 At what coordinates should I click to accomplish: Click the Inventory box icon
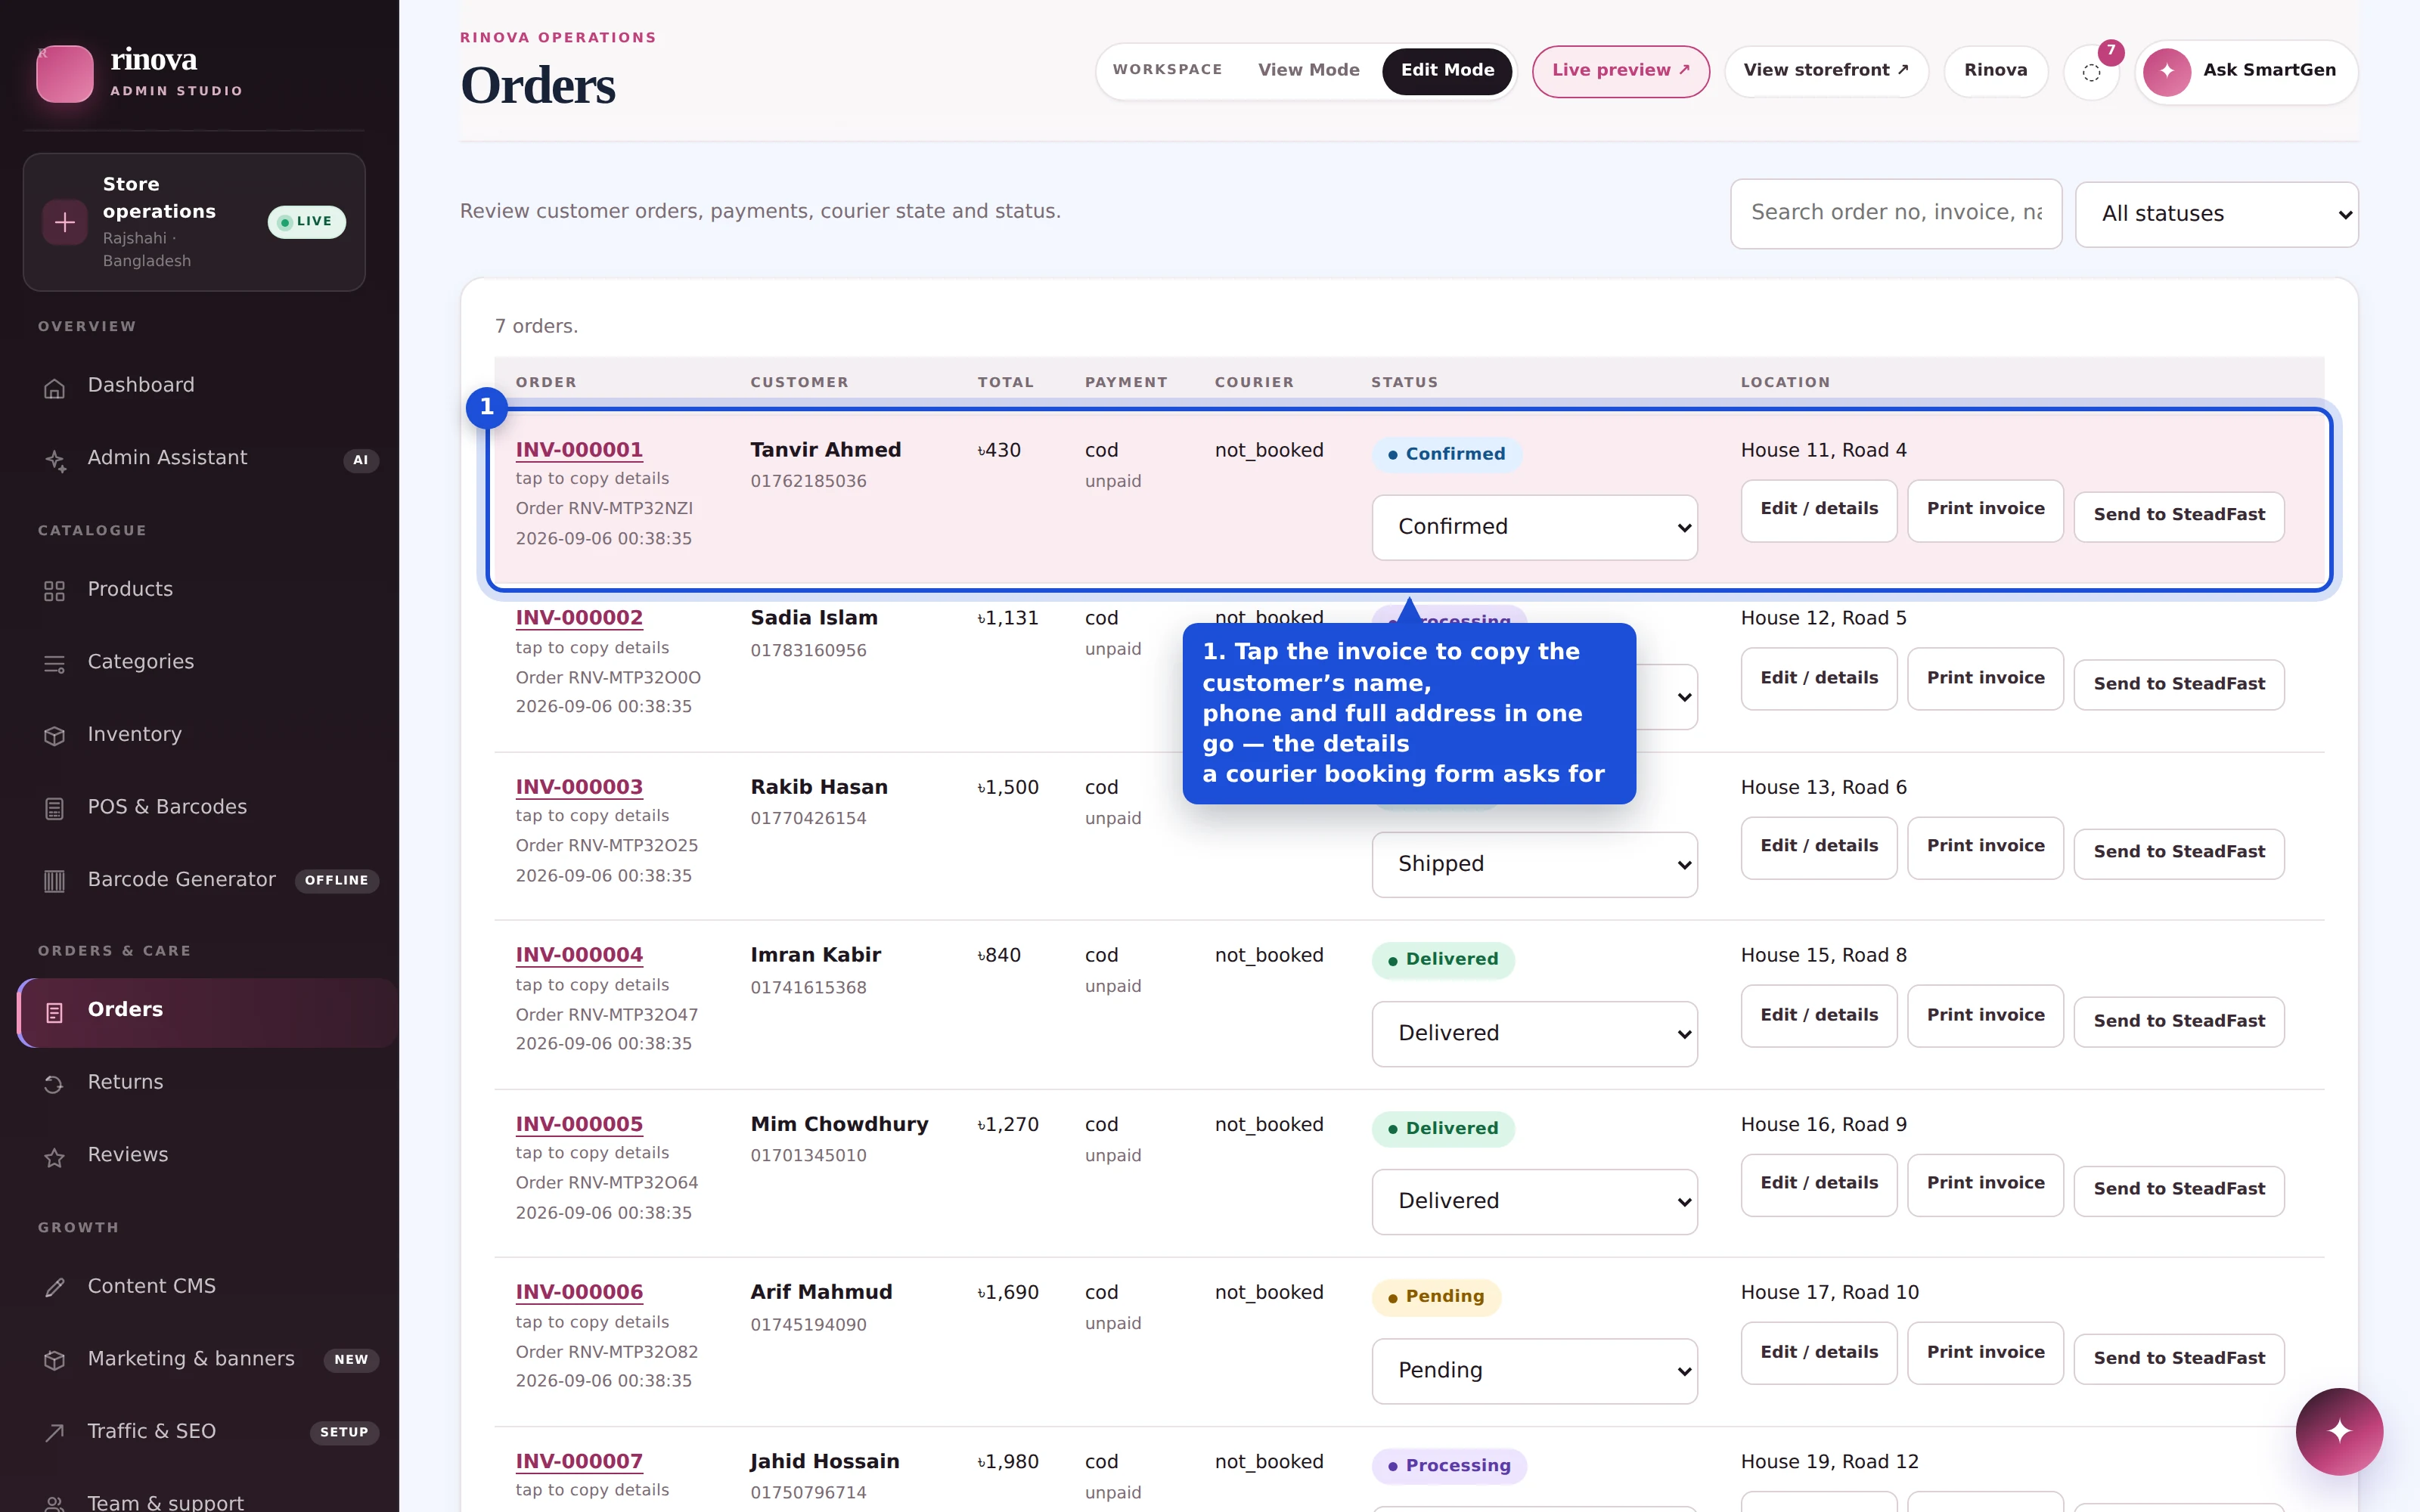pyautogui.click(x=55, y=736)
